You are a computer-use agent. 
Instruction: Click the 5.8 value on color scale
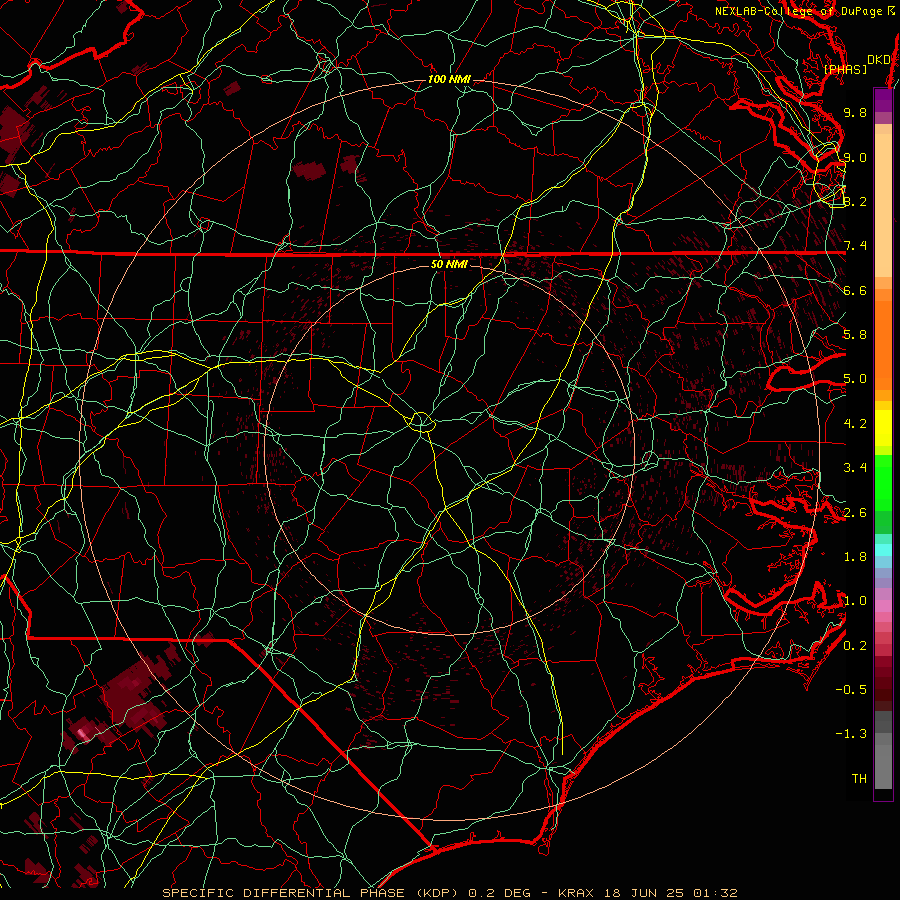[855, 335]
